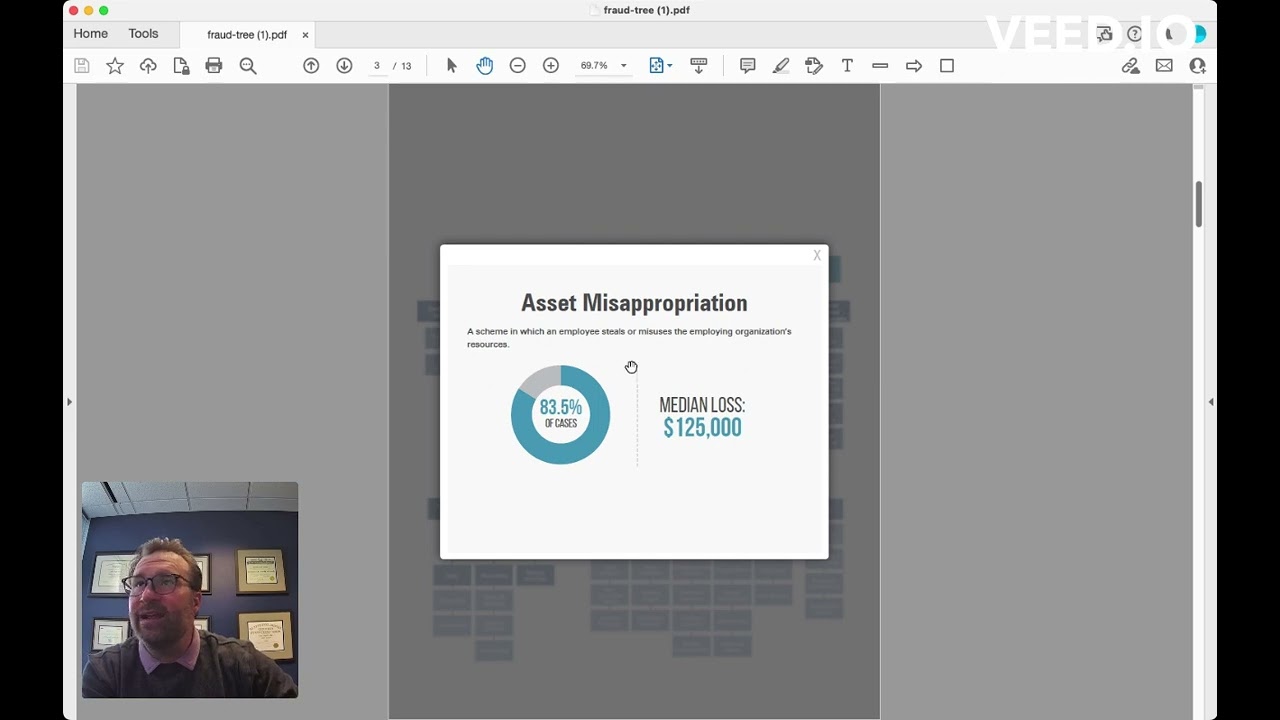The image size is (1280, 720).
Task: Select the Line drawing tool
Action: pos(880,66)
